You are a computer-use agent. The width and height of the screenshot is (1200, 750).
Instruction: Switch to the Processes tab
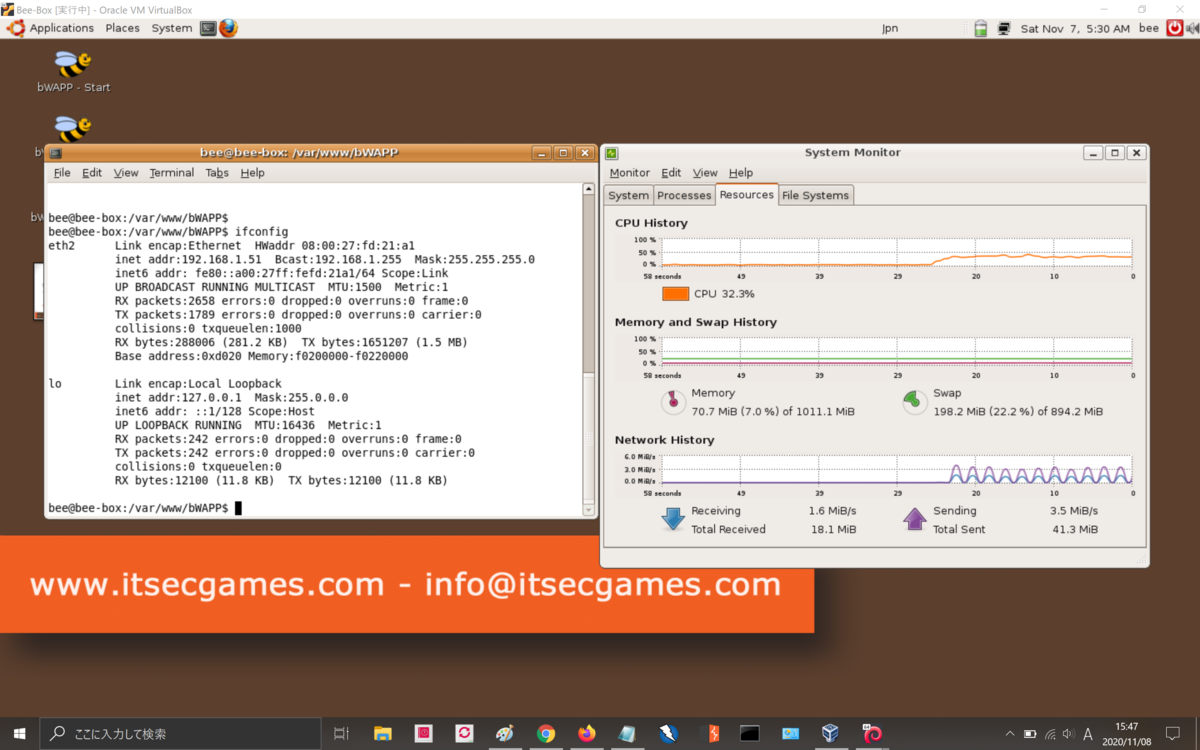pos(685,195)
